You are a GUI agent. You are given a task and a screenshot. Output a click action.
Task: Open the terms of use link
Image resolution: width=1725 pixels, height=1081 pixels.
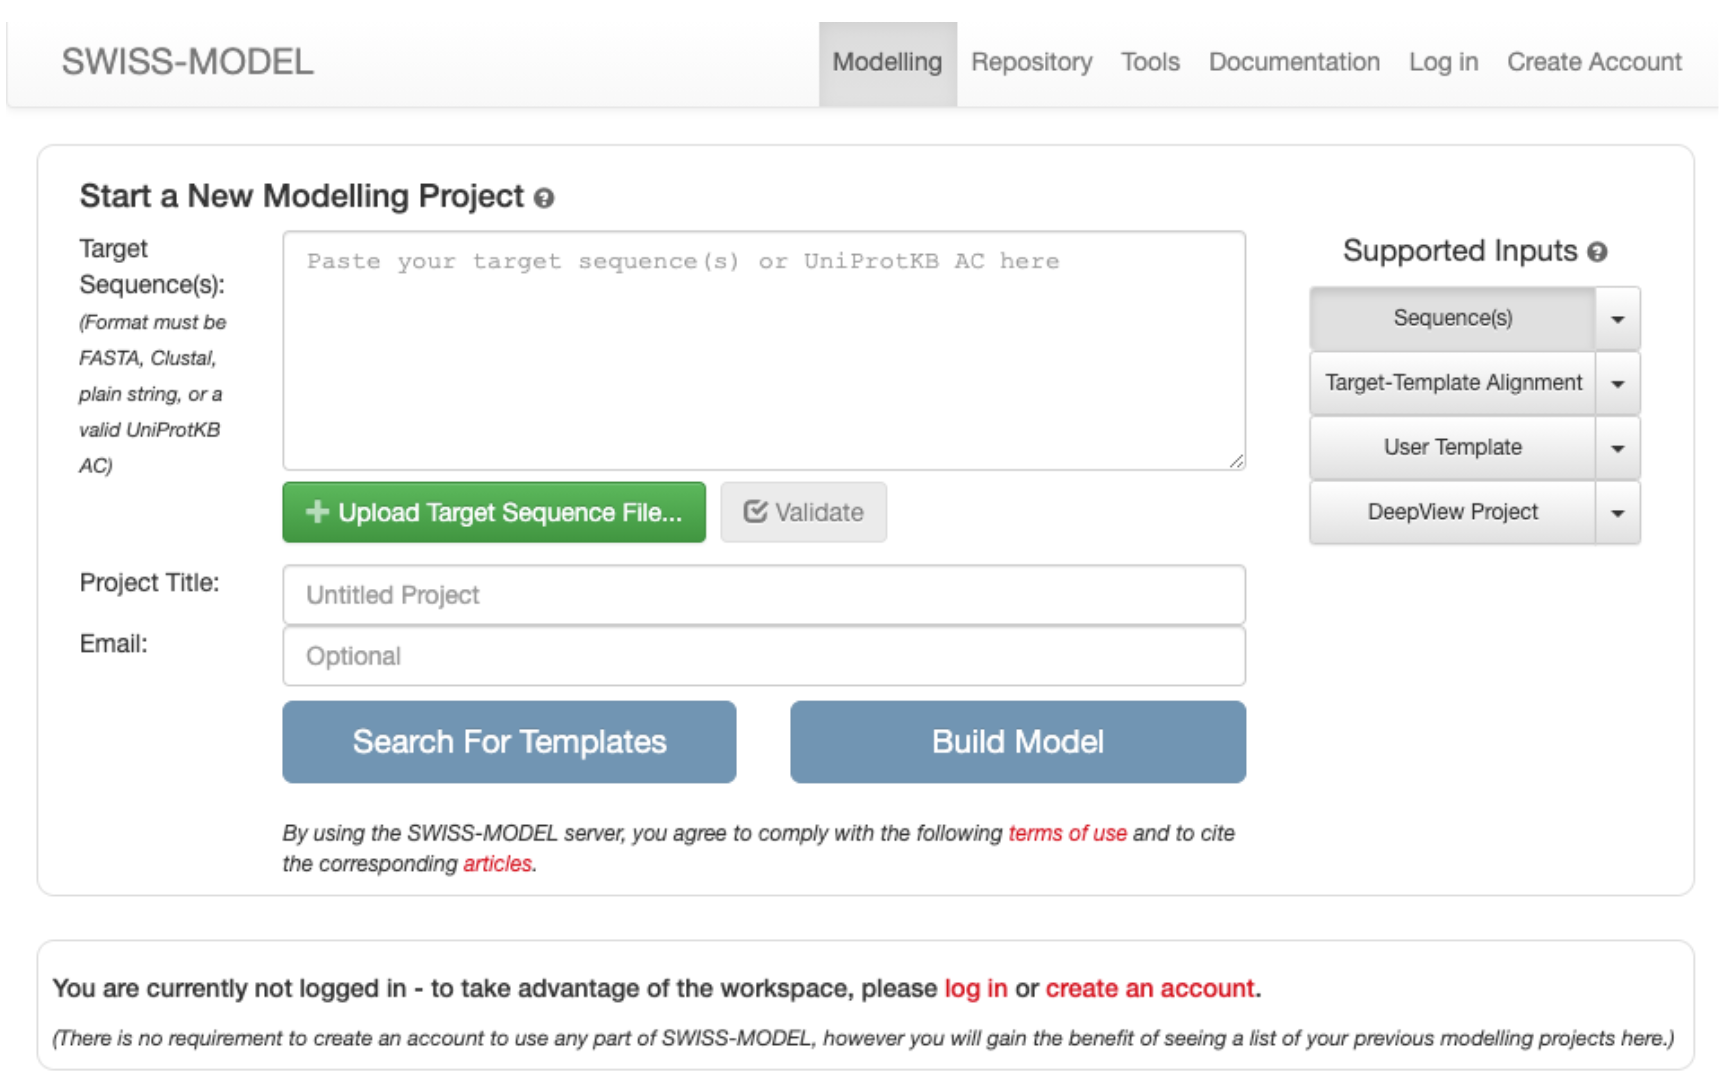pos(1067,834)
